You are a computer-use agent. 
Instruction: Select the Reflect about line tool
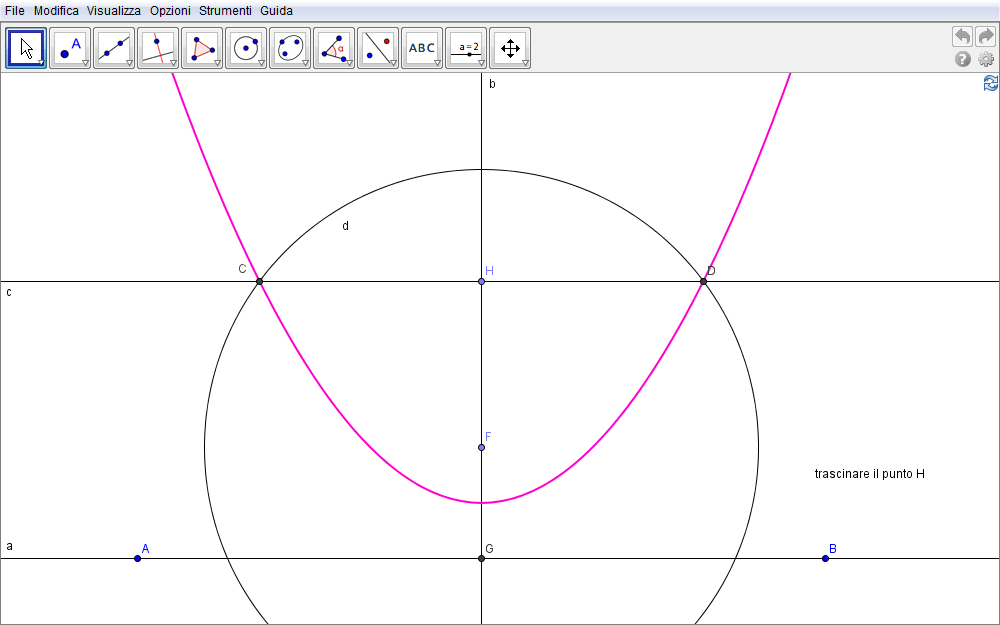pos(378,47)
